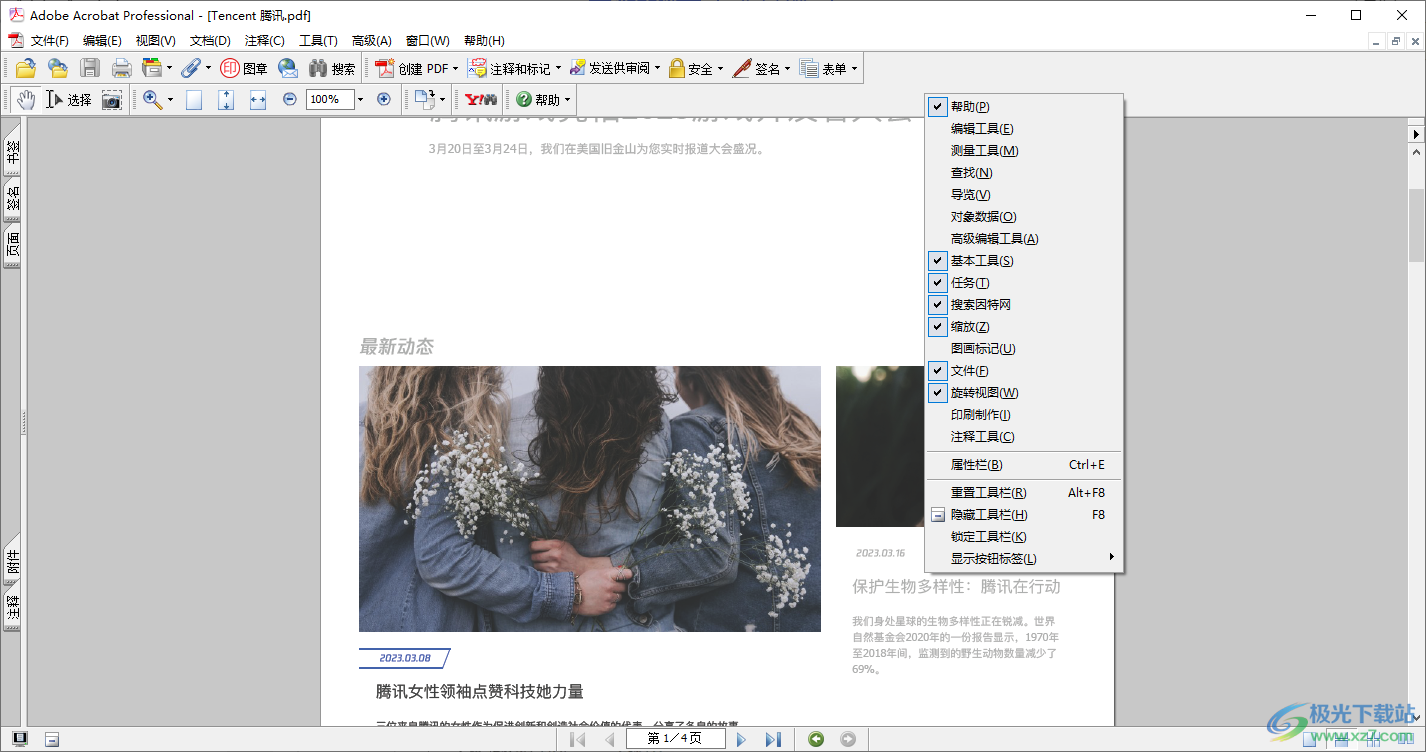Click the email globe icon
This screenshot has width=1426, height=752.
click(x=288, y=68)
